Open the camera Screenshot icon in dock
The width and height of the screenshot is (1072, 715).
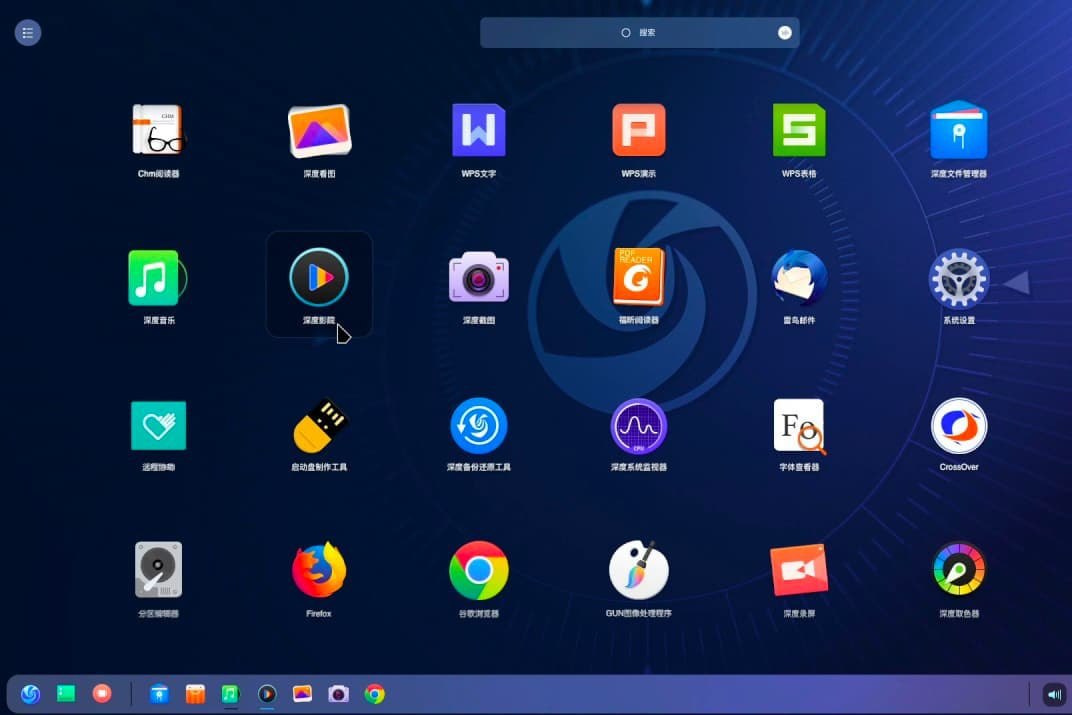click(338, 694)
